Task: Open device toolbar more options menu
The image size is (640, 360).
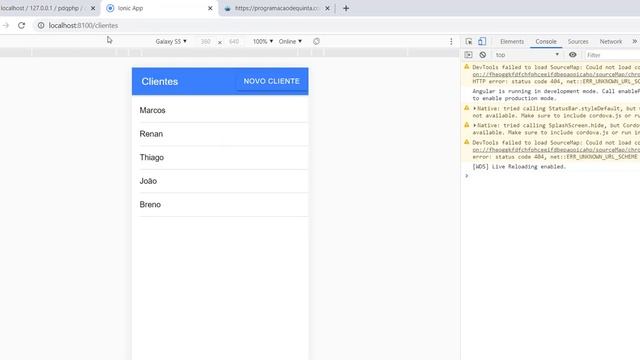Action: click(451, 41)
